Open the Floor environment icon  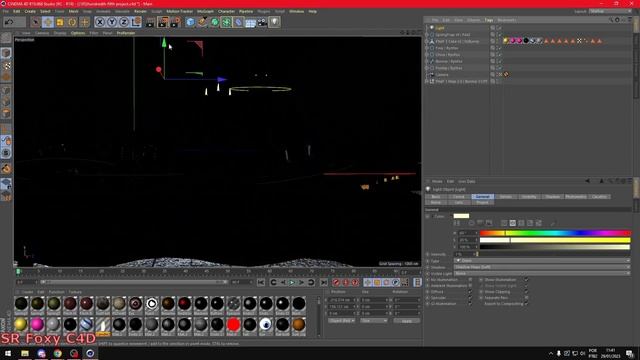point(251,22)
